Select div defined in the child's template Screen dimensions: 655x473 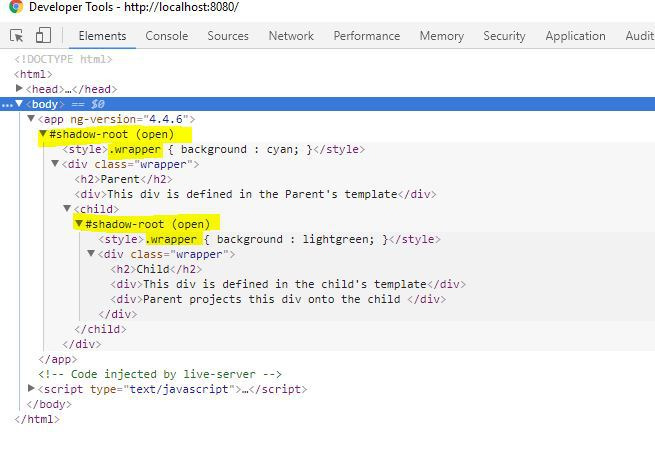[x=288, y=284]
